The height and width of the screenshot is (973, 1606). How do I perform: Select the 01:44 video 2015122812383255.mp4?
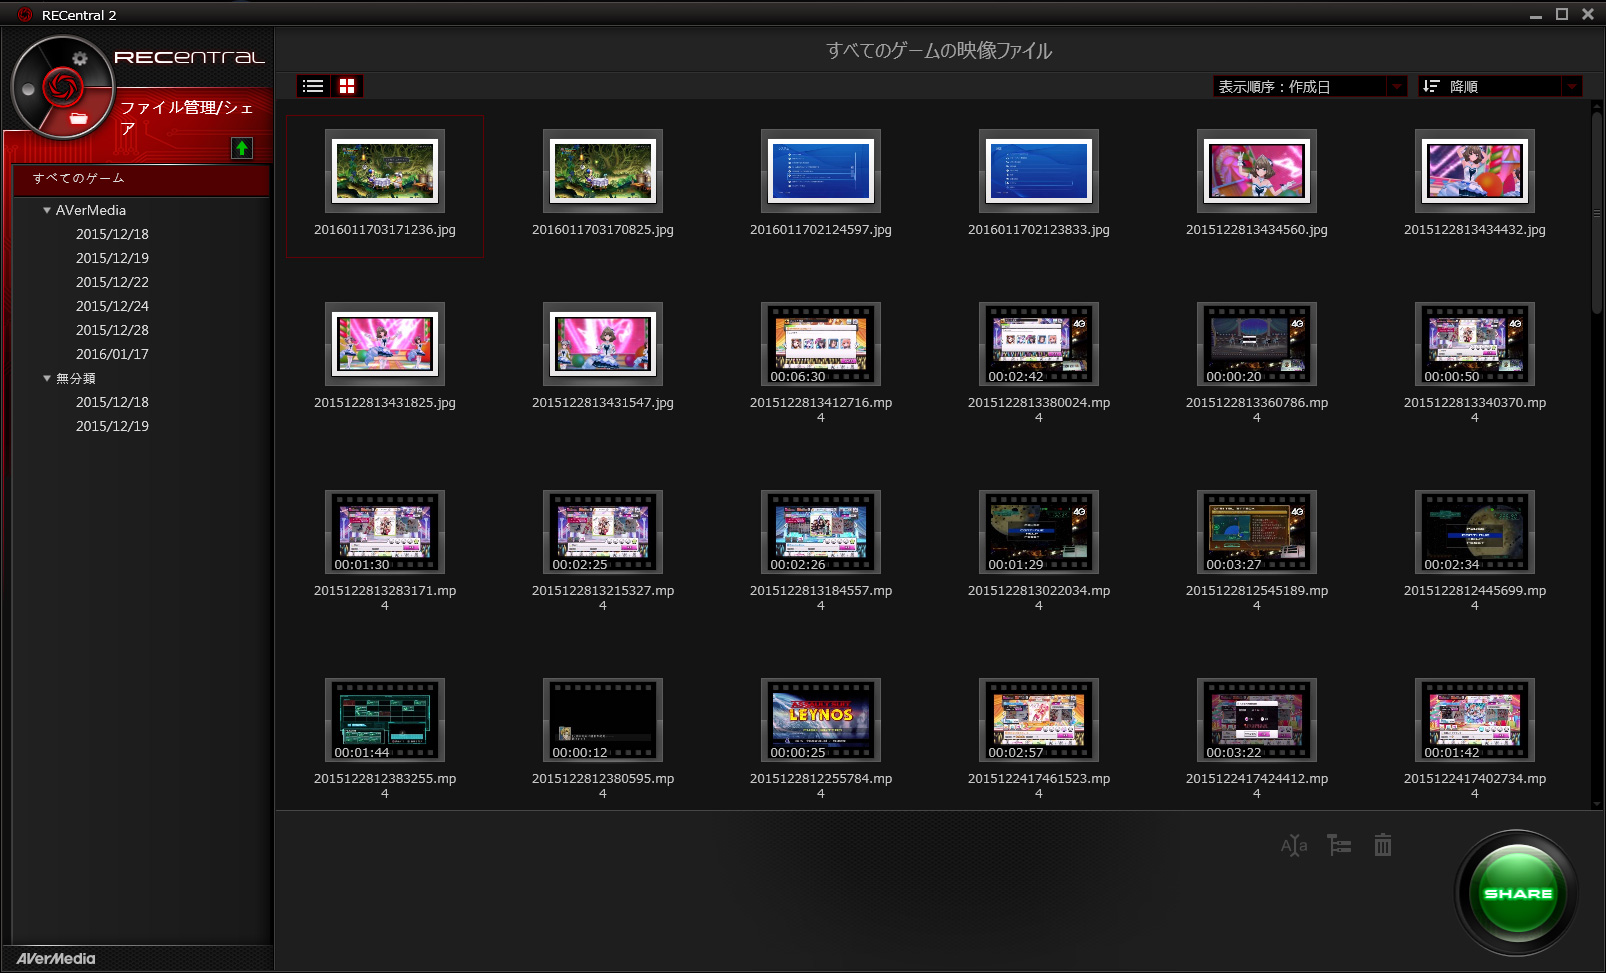385,720
